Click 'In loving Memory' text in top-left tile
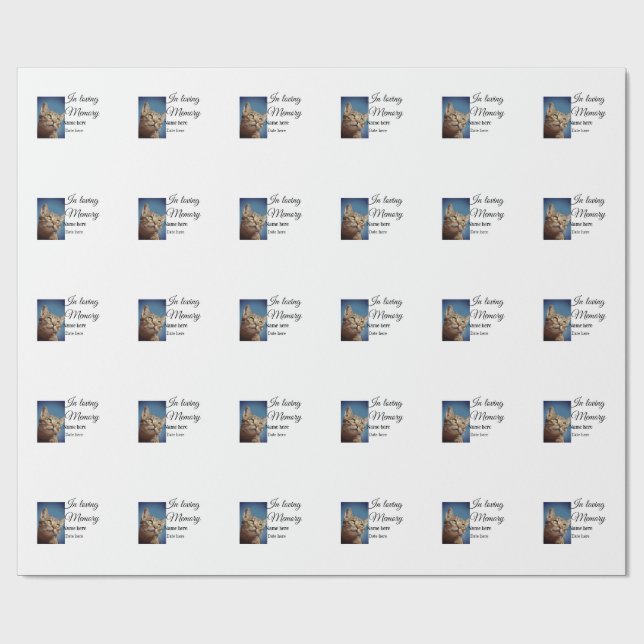This screenshot has height=644, width=644. click(83, 108)
